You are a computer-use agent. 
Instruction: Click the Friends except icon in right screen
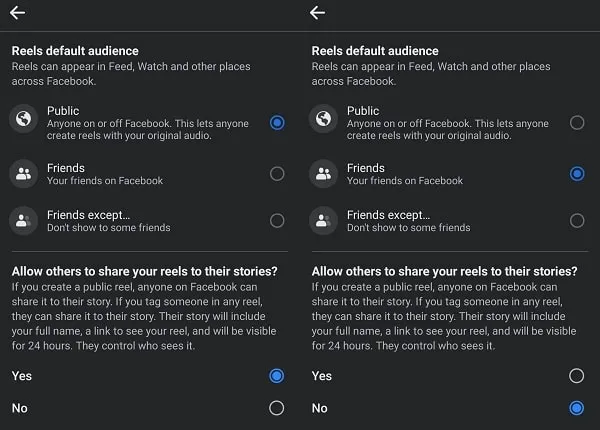point(323,221)
